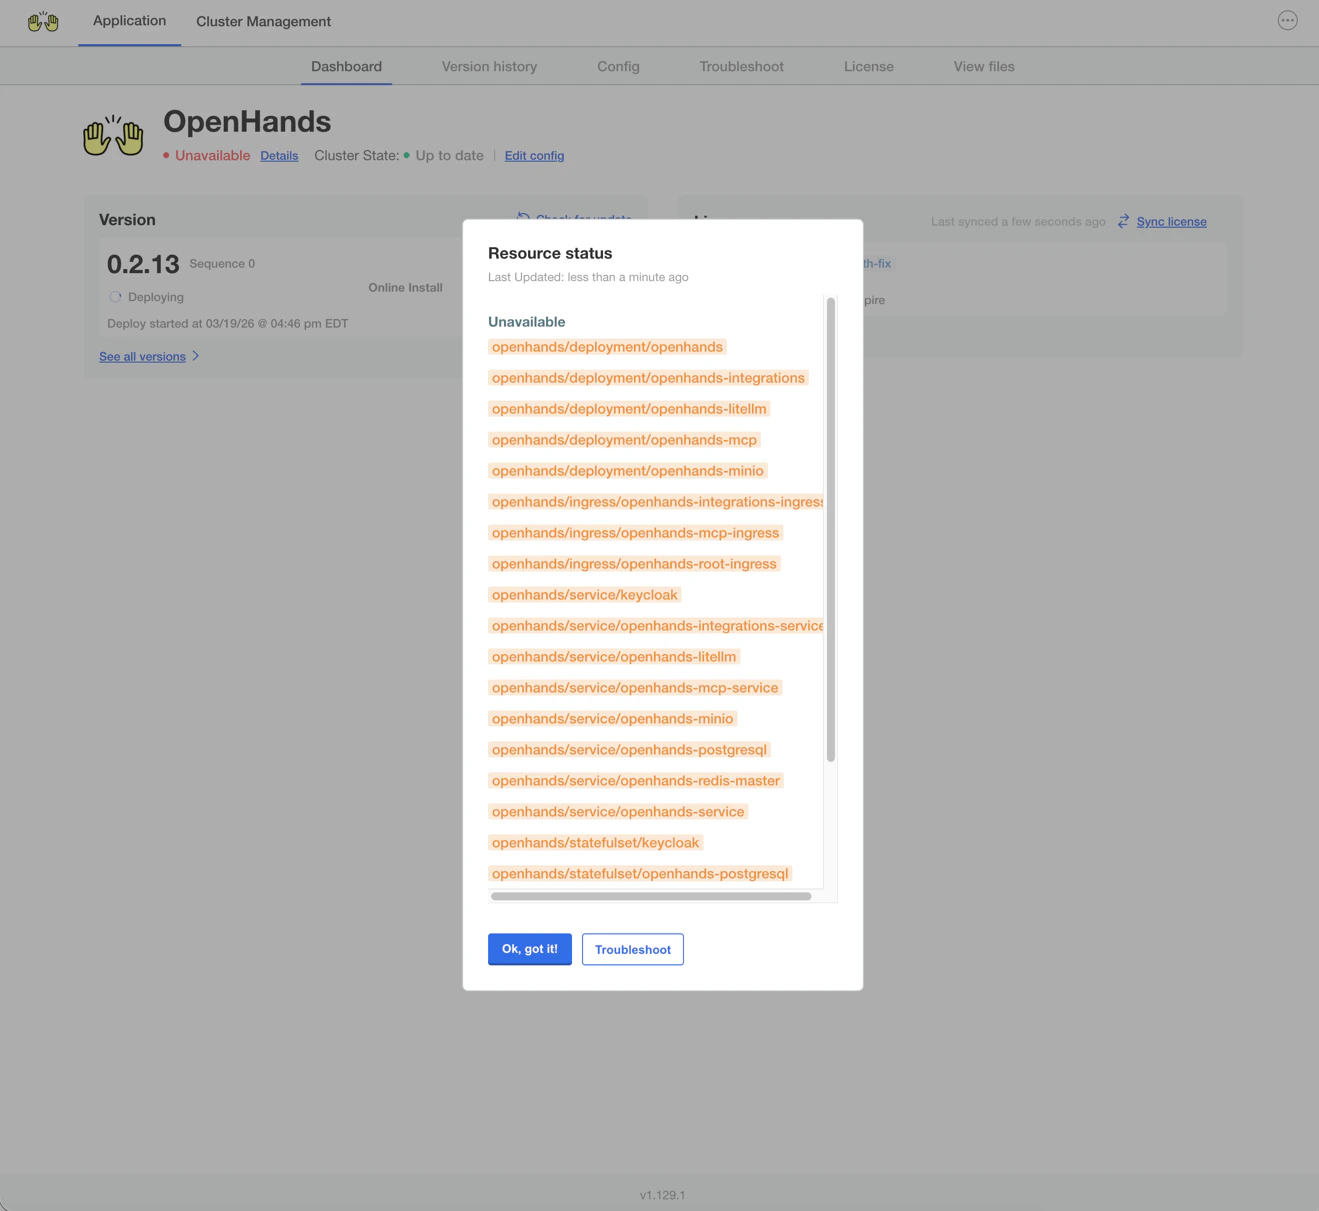Image resolution: width=1319 pixels, height=1211 pixels.
Task: Switch to the License tab
Action: (x=868, y=66)
